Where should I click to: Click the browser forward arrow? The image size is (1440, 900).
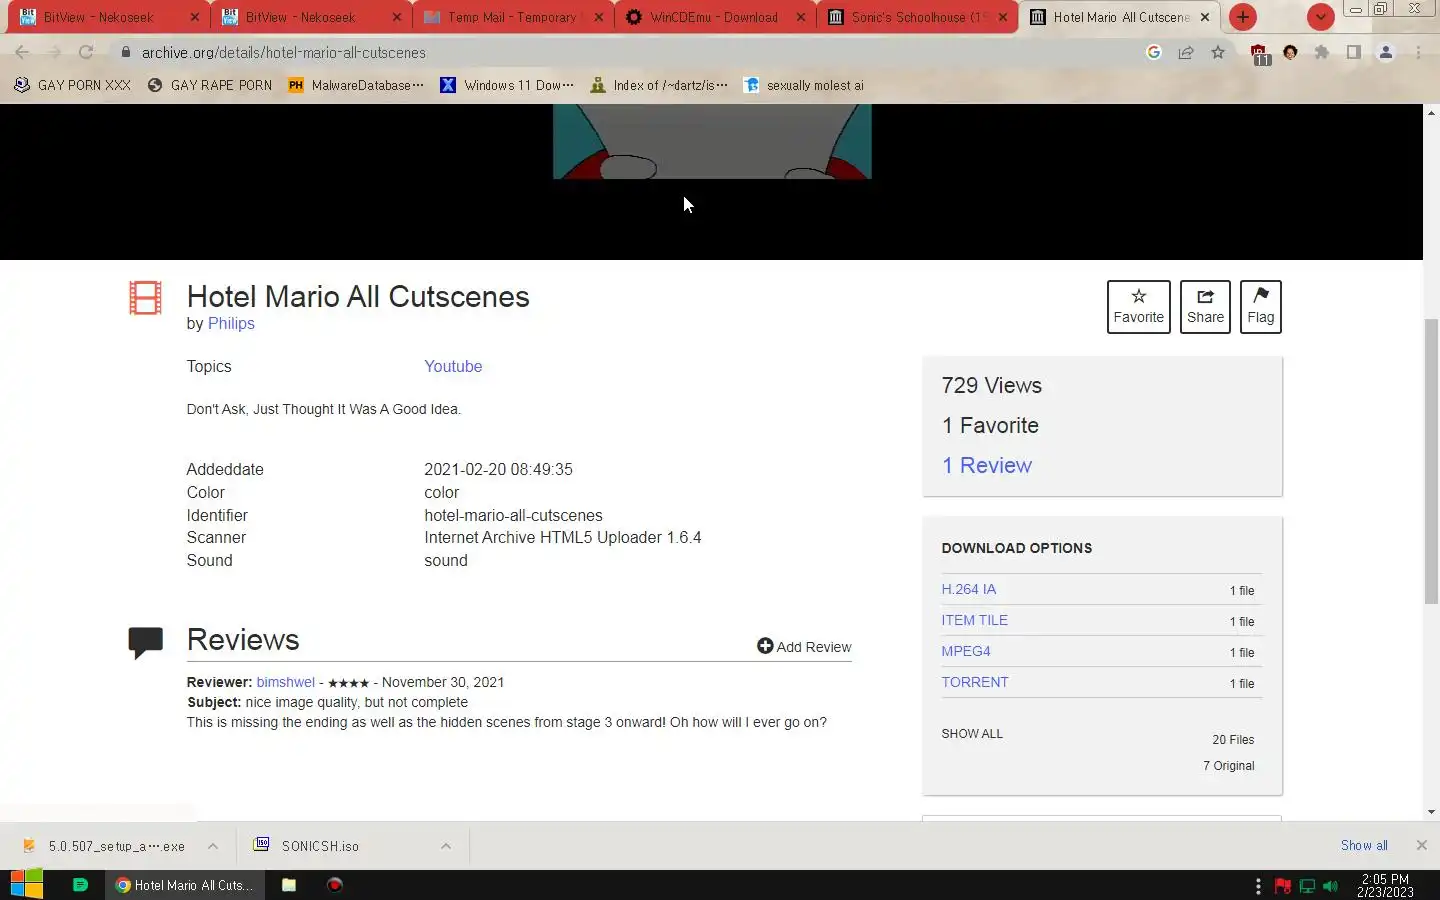(x=54, y=52)
